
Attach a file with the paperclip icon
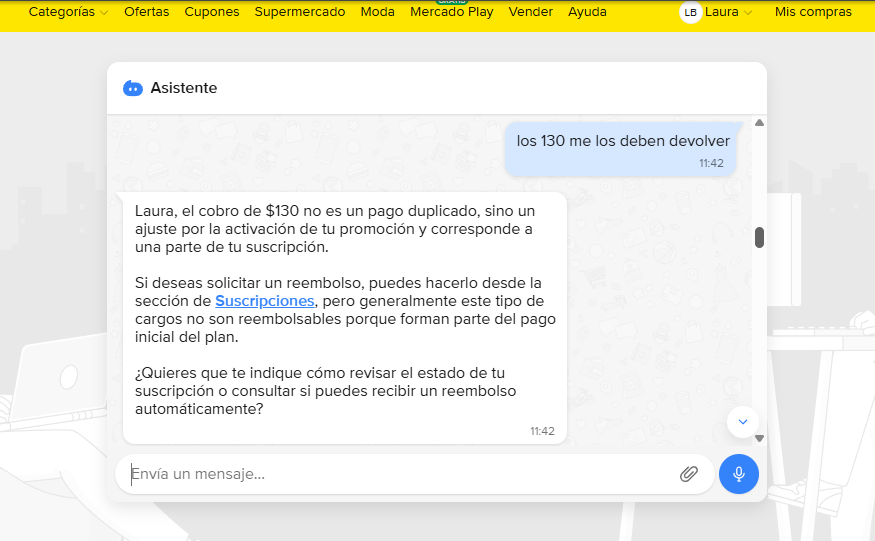point(689,474)
